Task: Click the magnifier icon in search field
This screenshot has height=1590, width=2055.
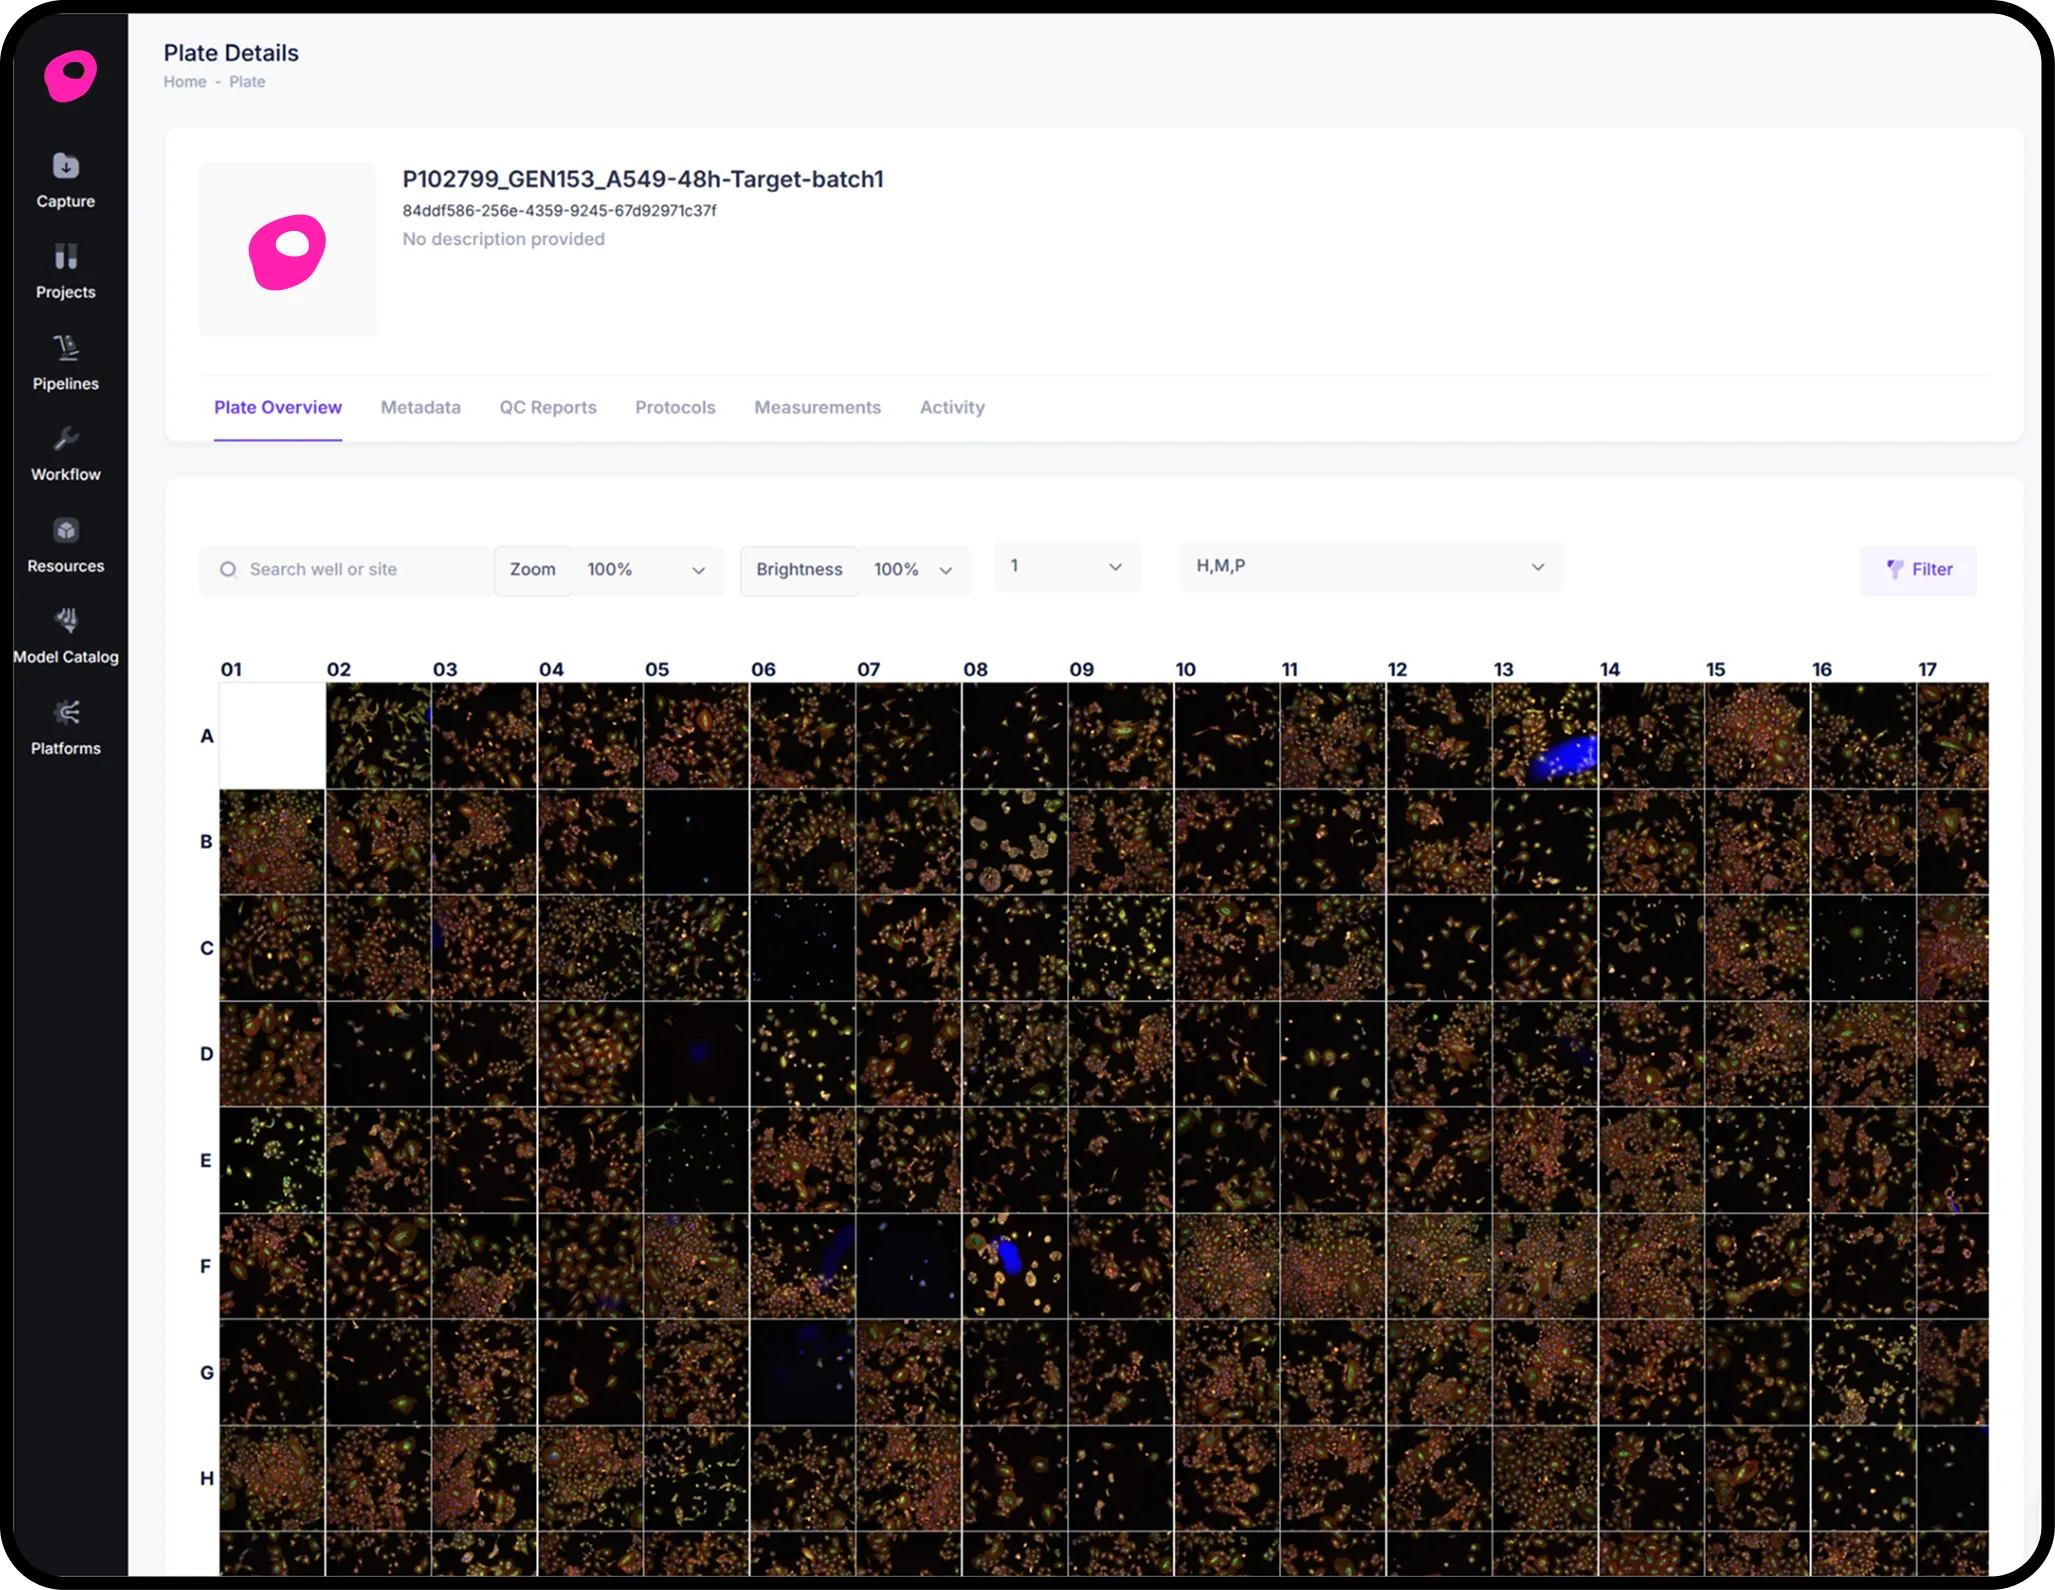Action: tap(229, 569)
